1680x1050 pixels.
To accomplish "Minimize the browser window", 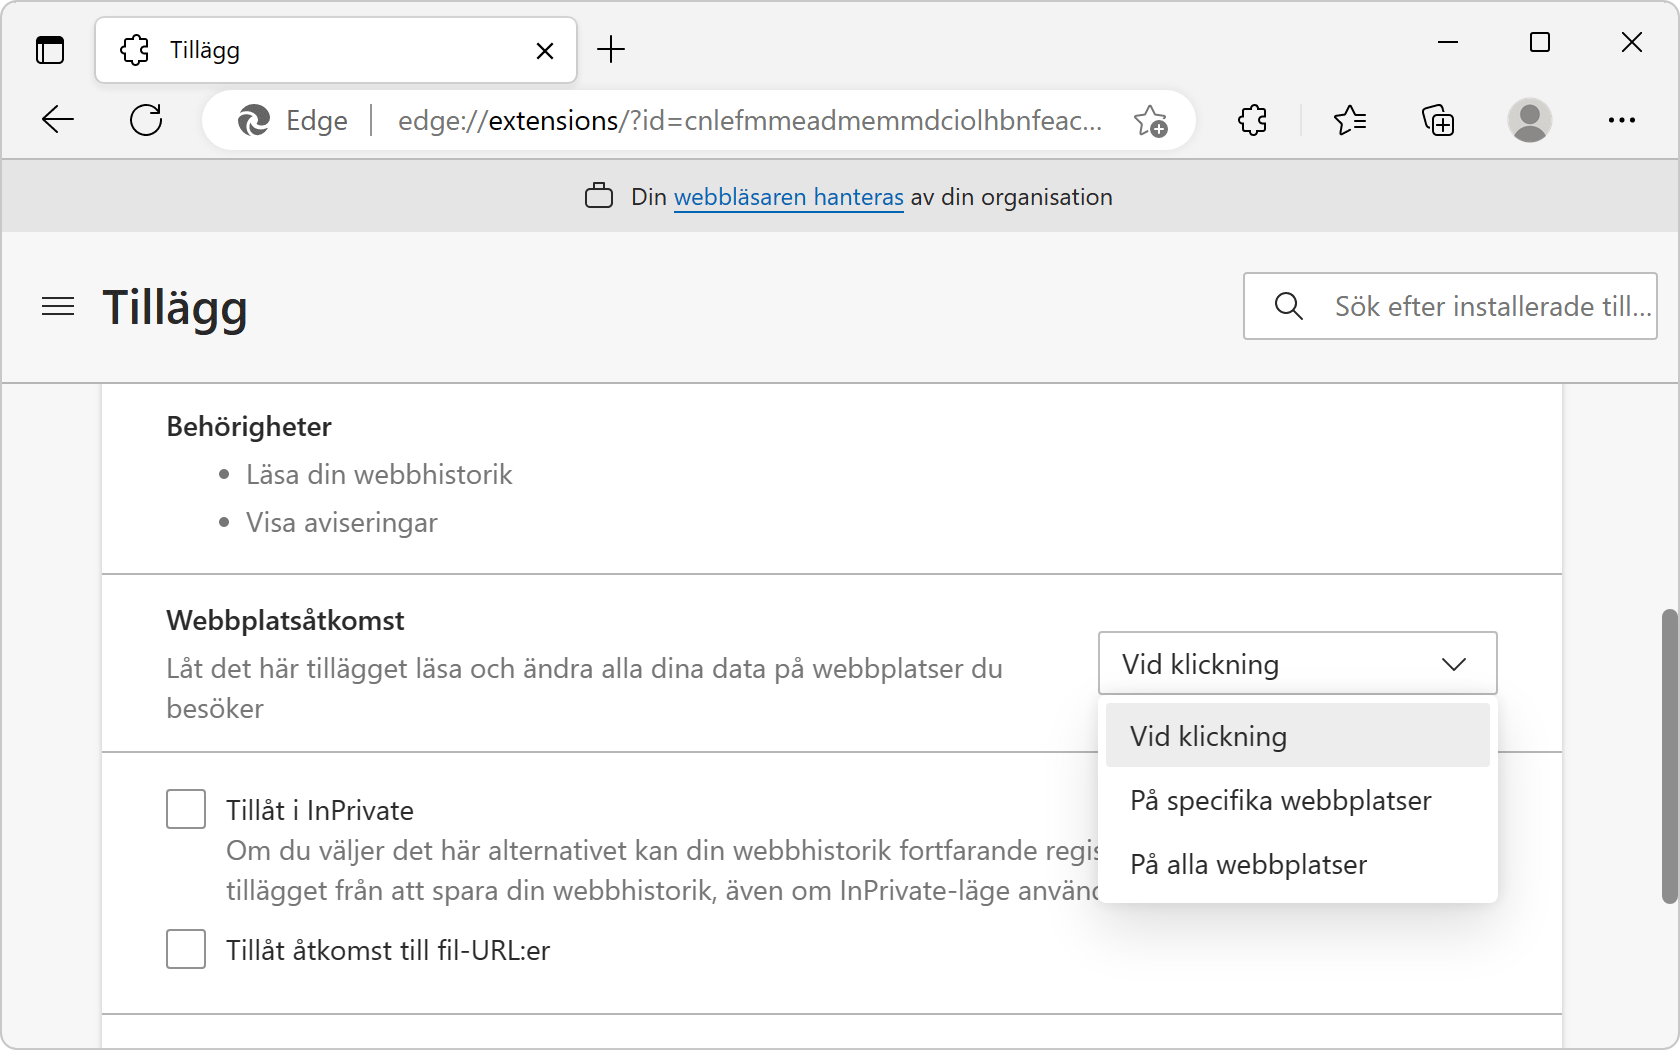I will 1448,42.
